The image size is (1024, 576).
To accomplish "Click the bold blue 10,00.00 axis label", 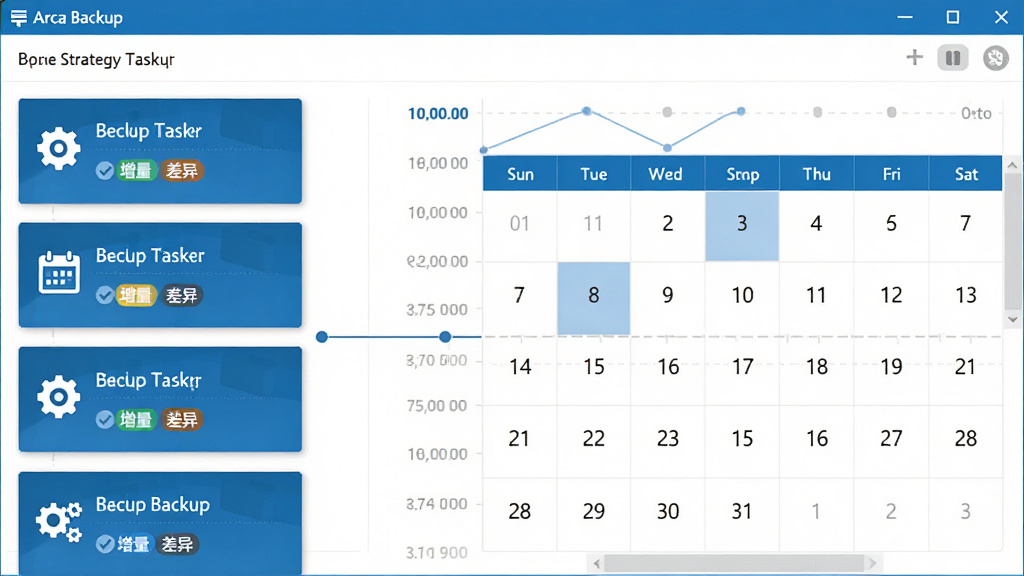I will [438, 114].
